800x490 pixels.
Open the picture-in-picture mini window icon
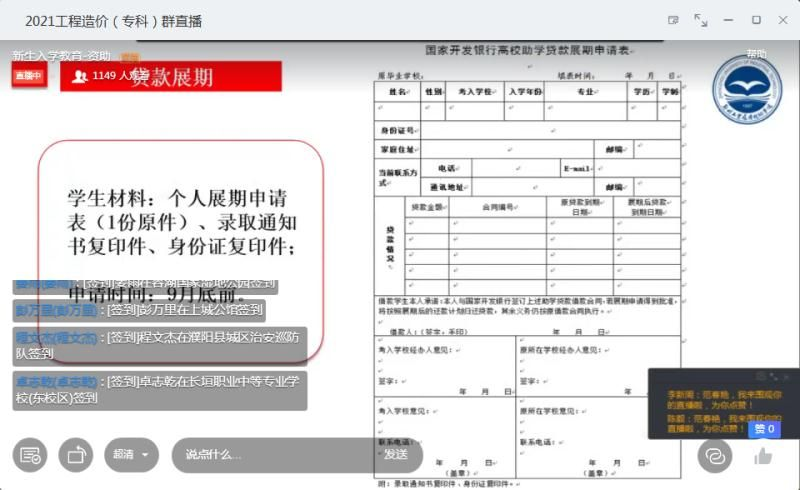click(673, 20)
